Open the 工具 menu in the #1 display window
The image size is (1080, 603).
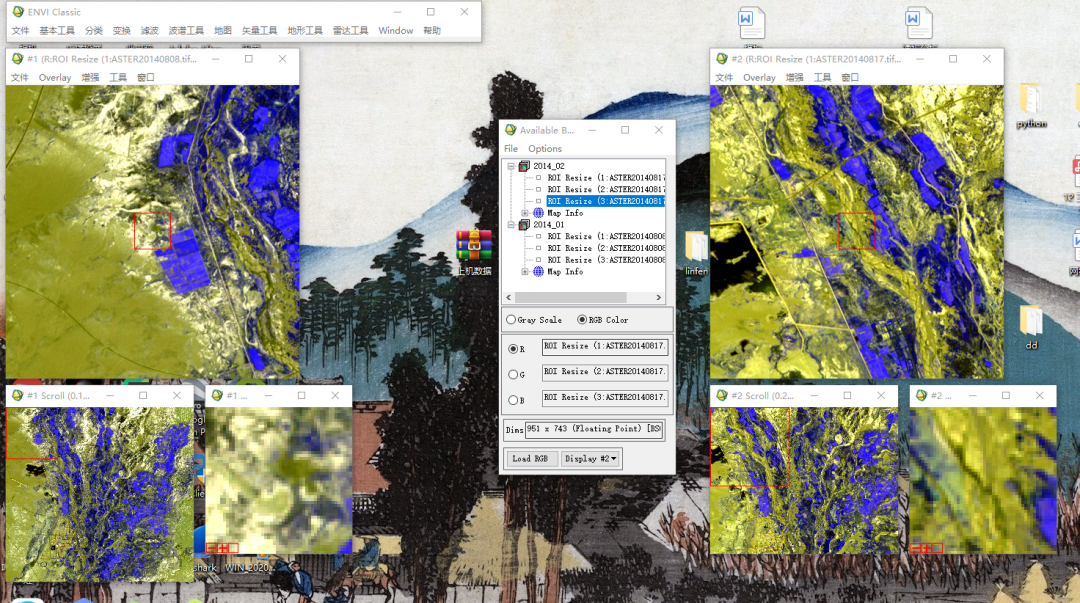point(118,77)
